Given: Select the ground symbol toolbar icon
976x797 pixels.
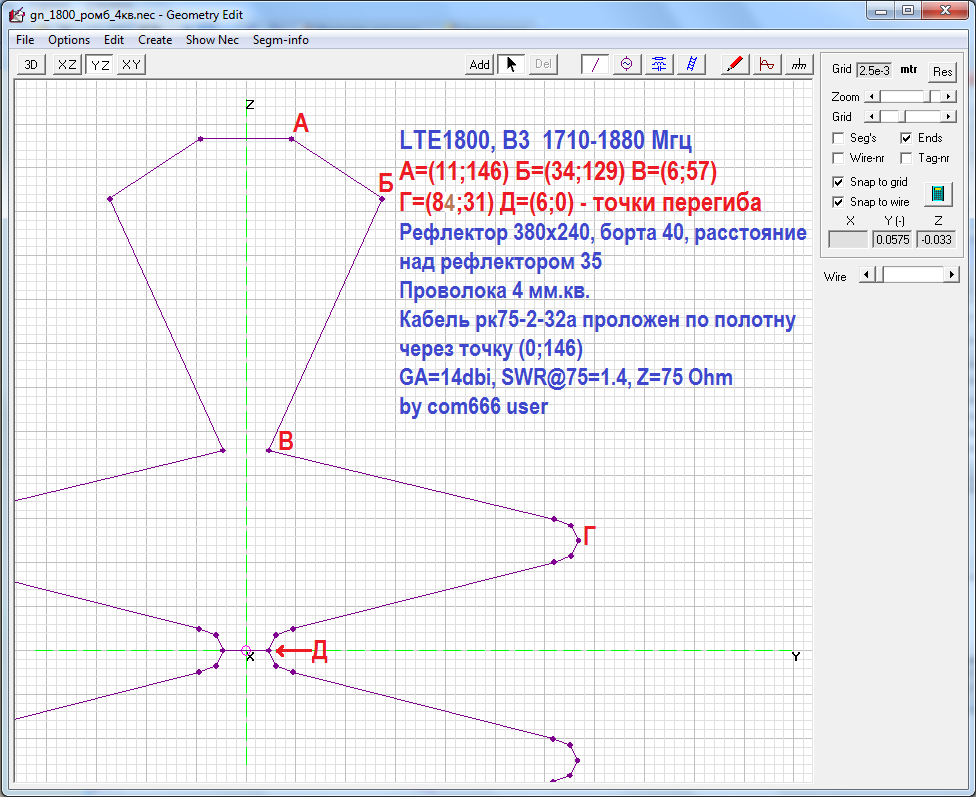Looking at the screenshot, I should [x=798, y=64].
